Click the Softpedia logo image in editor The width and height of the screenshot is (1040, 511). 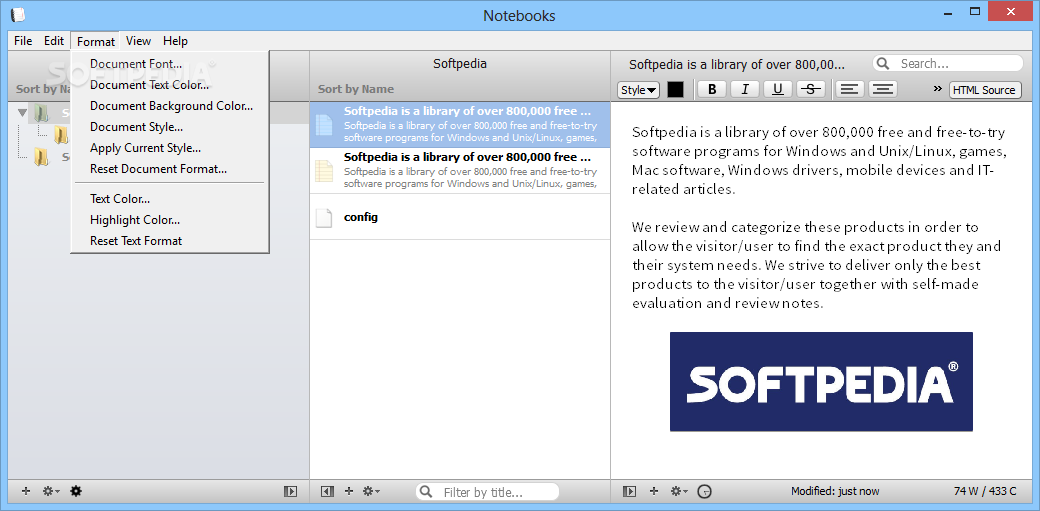tap(821, 382)
